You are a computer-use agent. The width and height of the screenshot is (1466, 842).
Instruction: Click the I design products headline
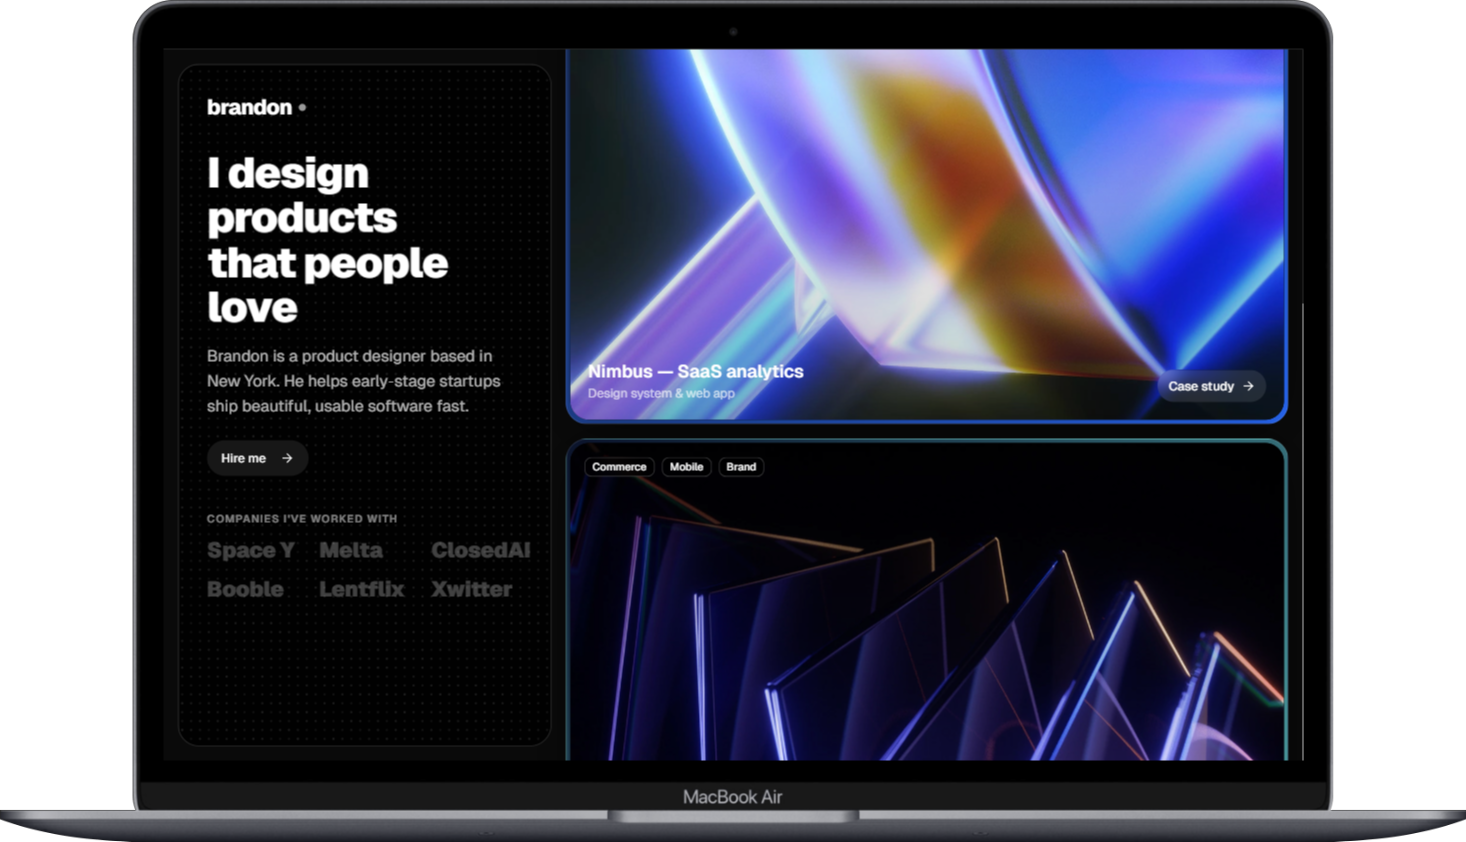327,240
